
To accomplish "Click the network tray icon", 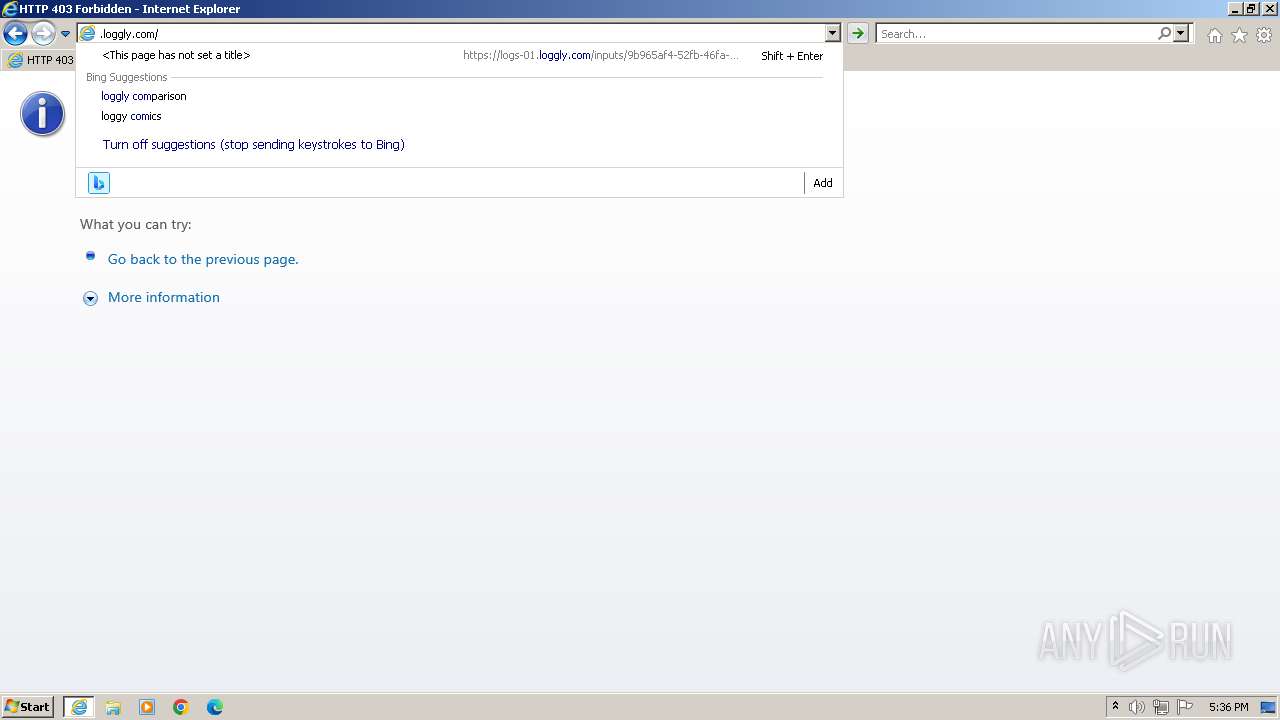I will 1161,707.
